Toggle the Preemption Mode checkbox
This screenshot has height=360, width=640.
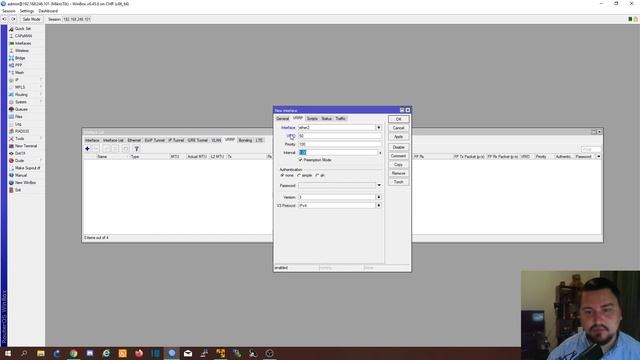coord(300,160)
